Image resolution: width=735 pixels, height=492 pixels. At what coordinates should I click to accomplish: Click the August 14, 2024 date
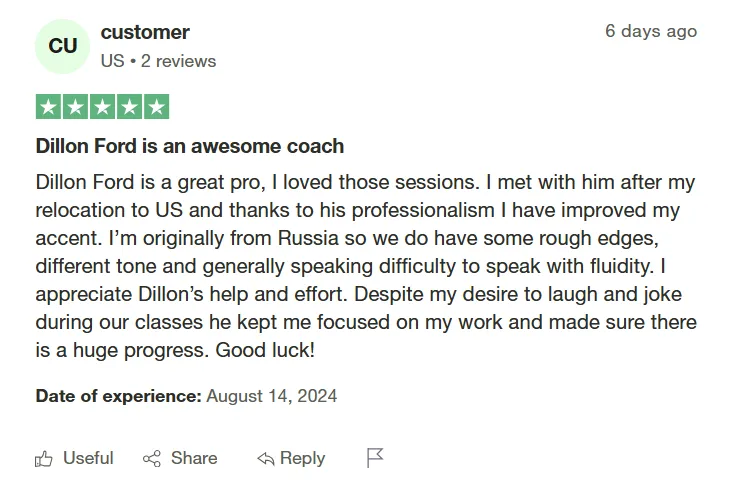pos(272,396)
